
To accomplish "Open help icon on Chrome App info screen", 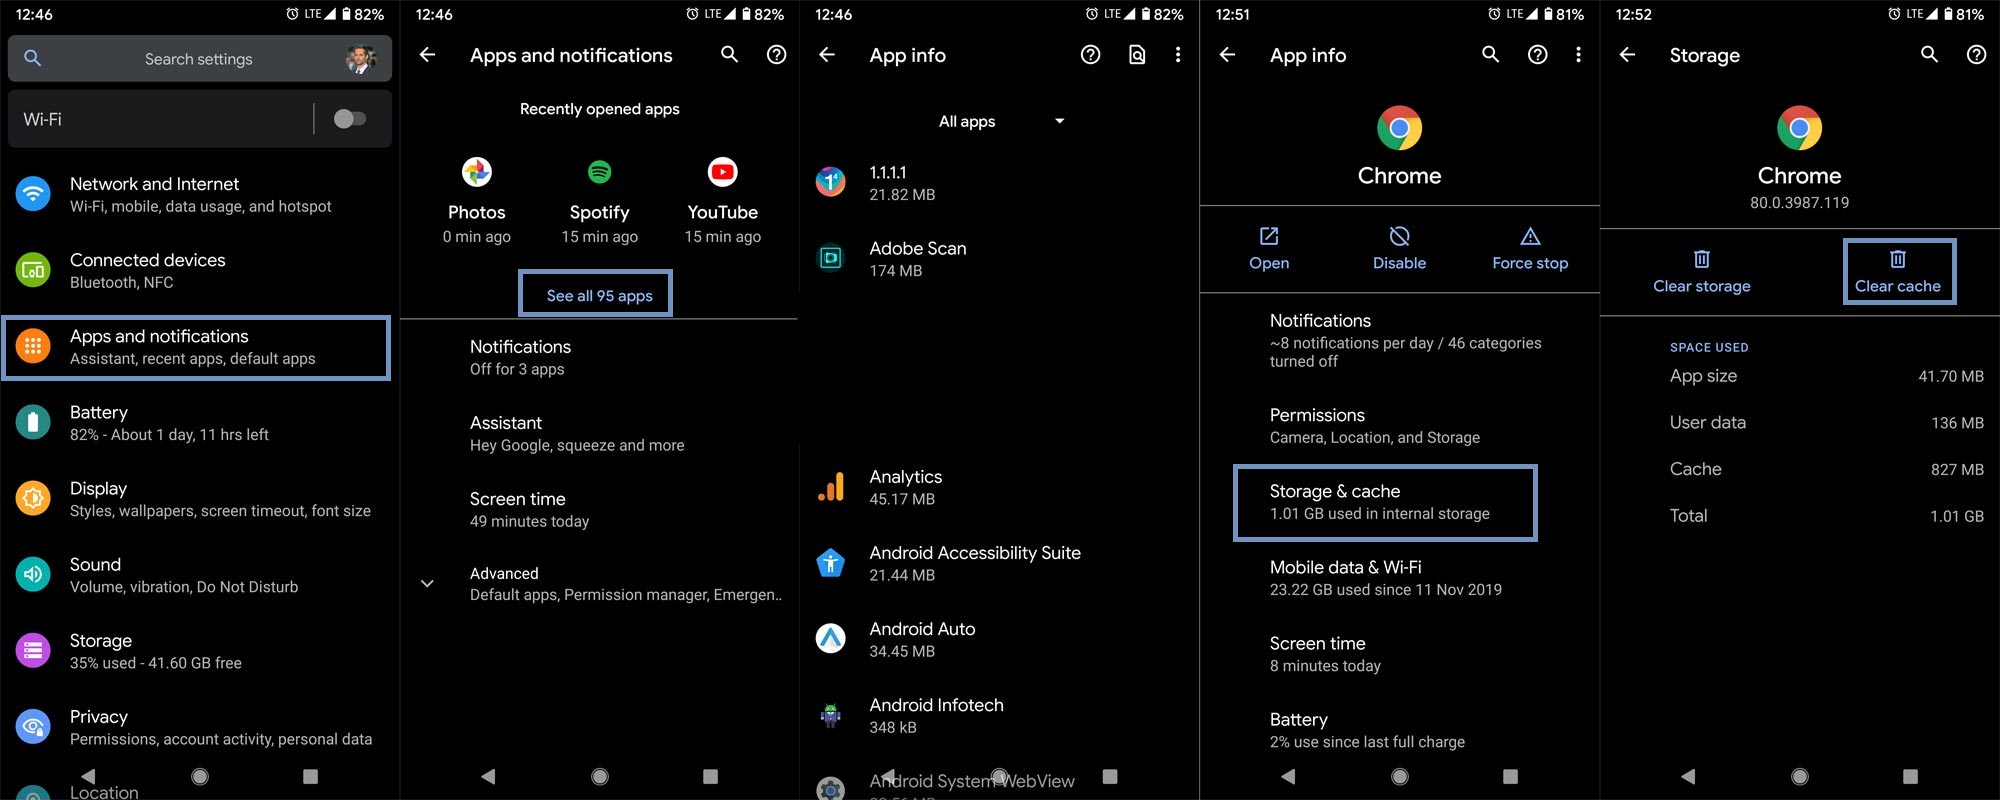I will point(1537,55).
